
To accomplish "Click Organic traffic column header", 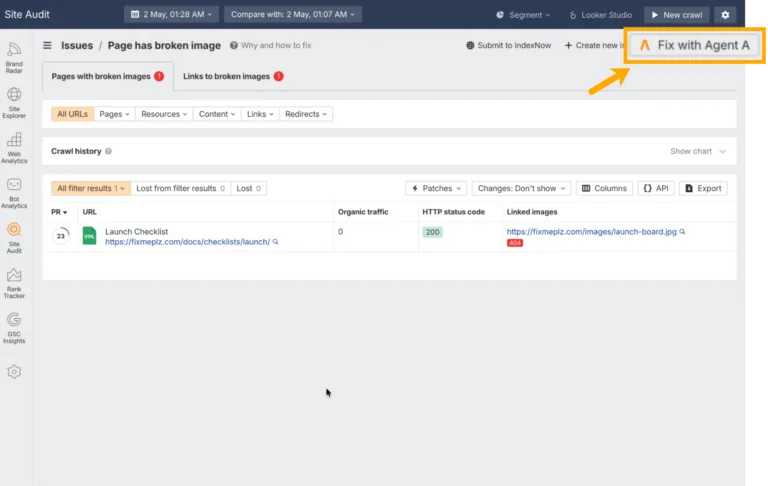I will (x=363, y=212).
